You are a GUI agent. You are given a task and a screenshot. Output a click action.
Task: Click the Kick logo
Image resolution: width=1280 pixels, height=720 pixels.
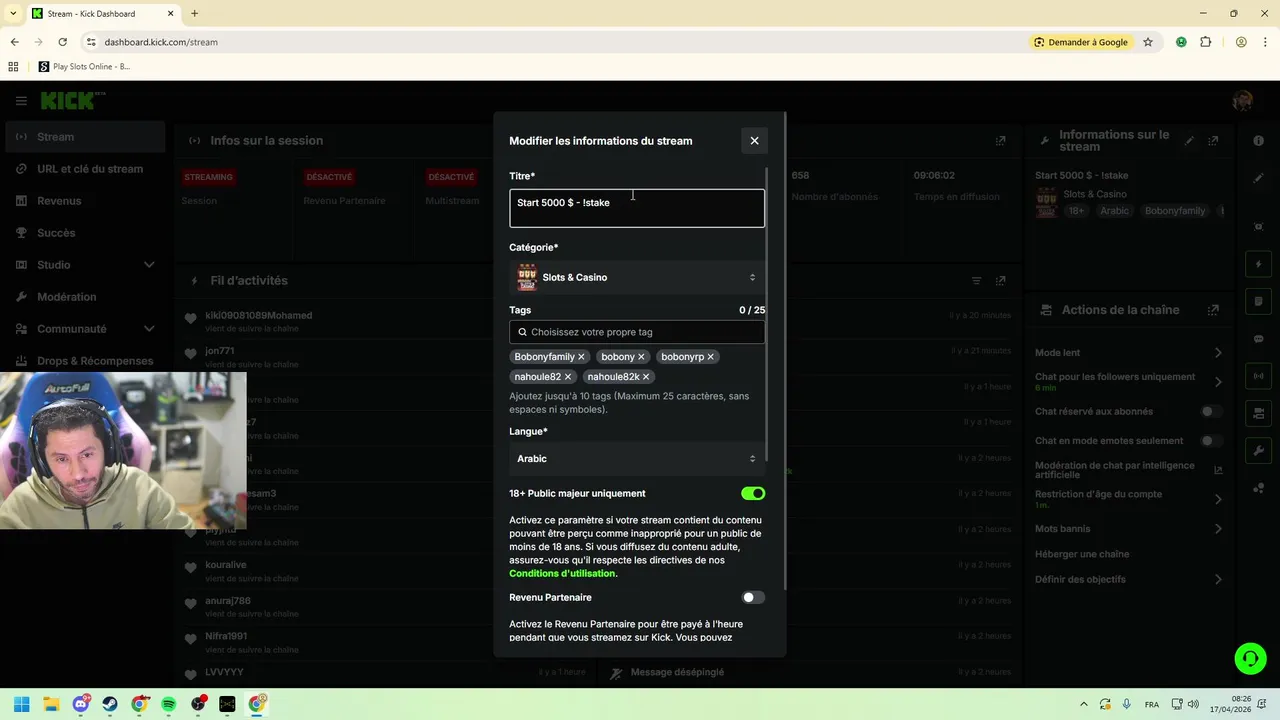[x=73, y=100]
